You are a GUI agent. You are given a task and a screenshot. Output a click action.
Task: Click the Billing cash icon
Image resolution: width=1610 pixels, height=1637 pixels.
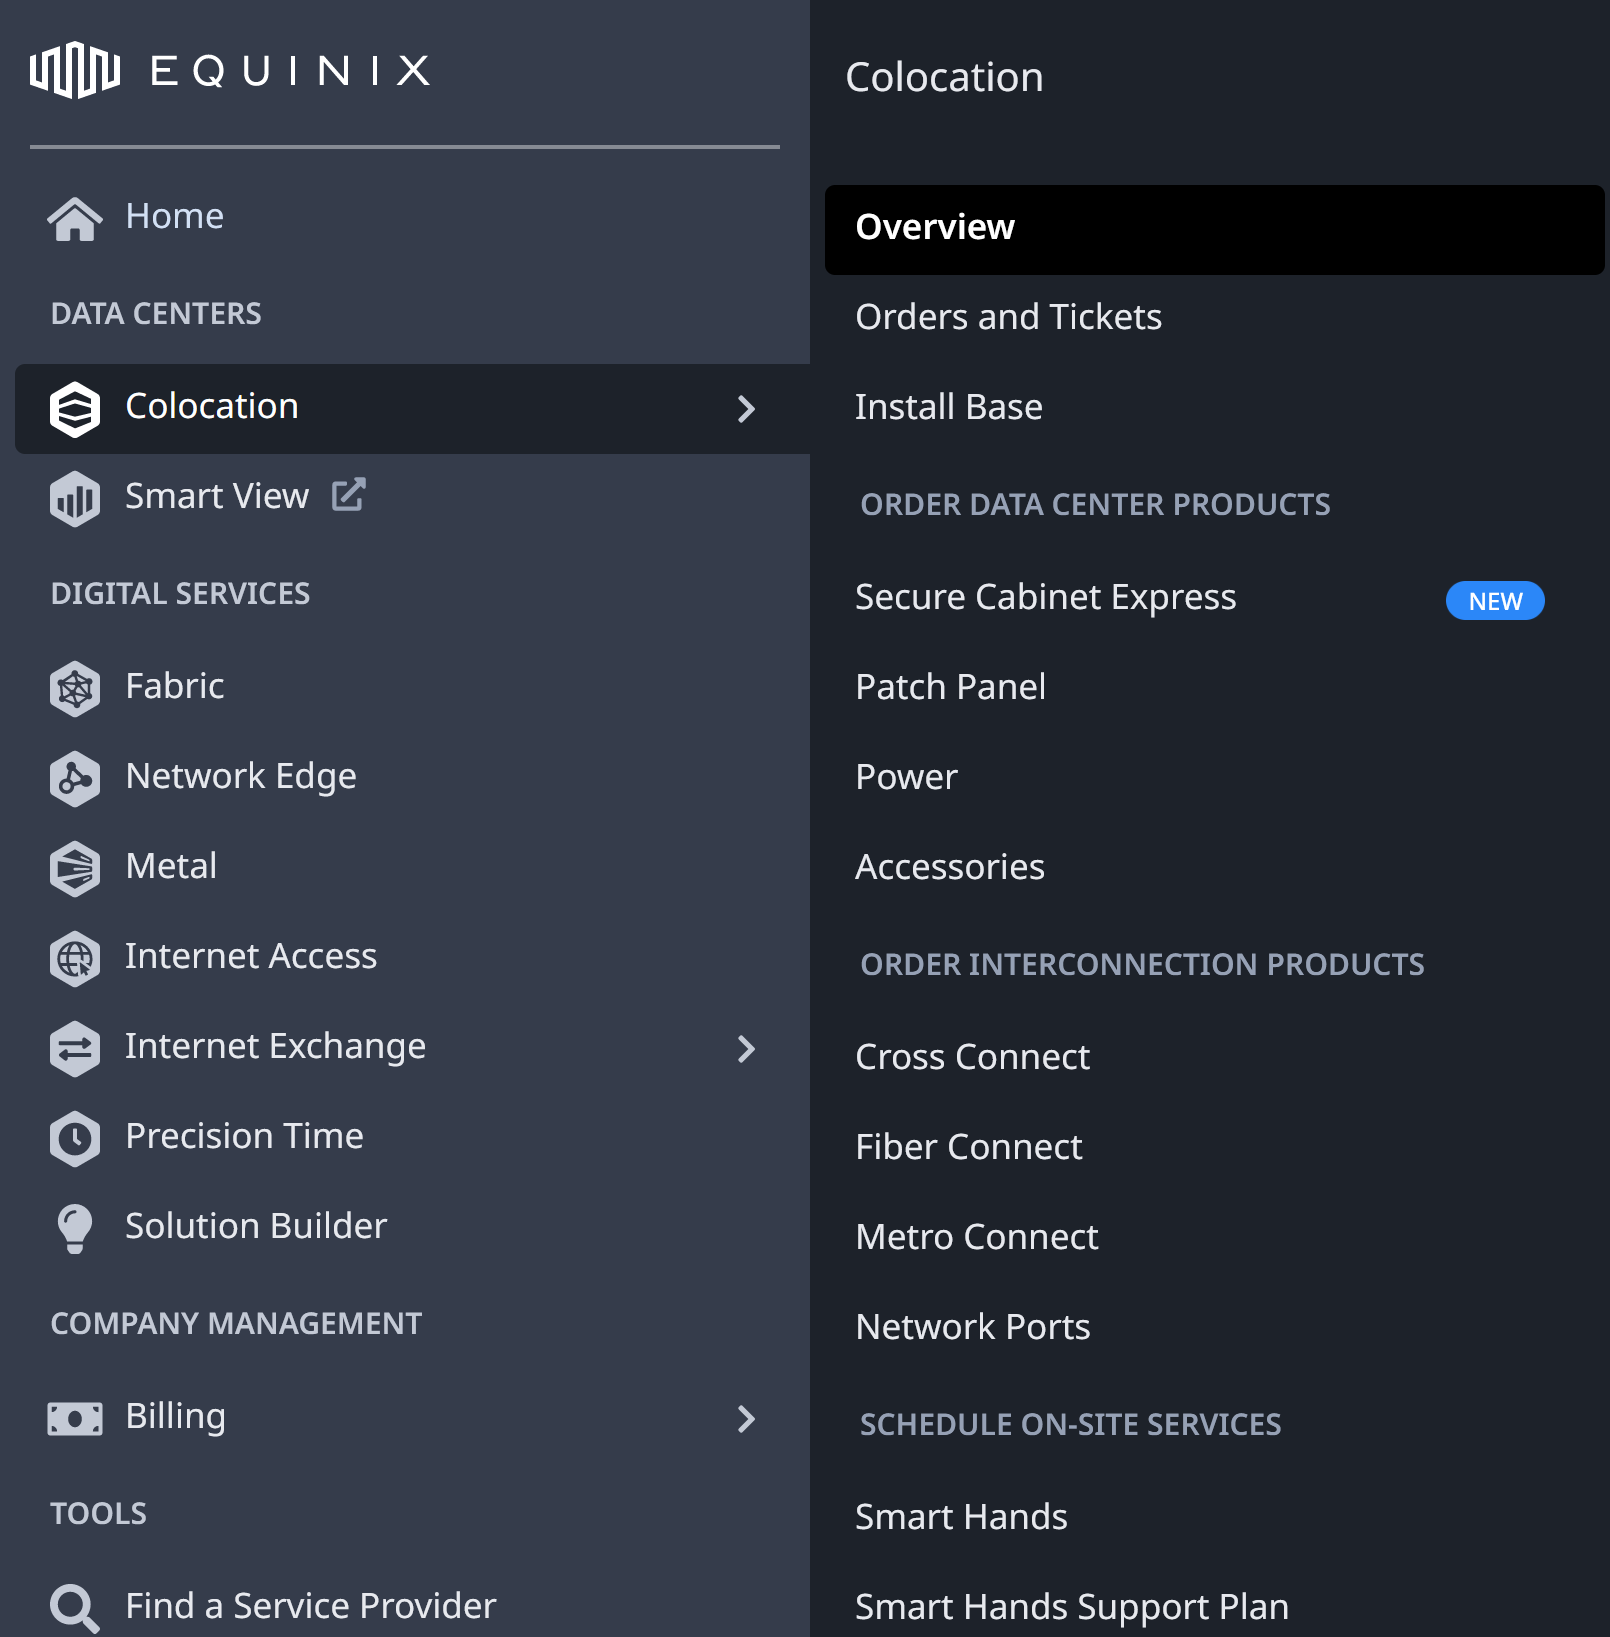pos(75,1418)
